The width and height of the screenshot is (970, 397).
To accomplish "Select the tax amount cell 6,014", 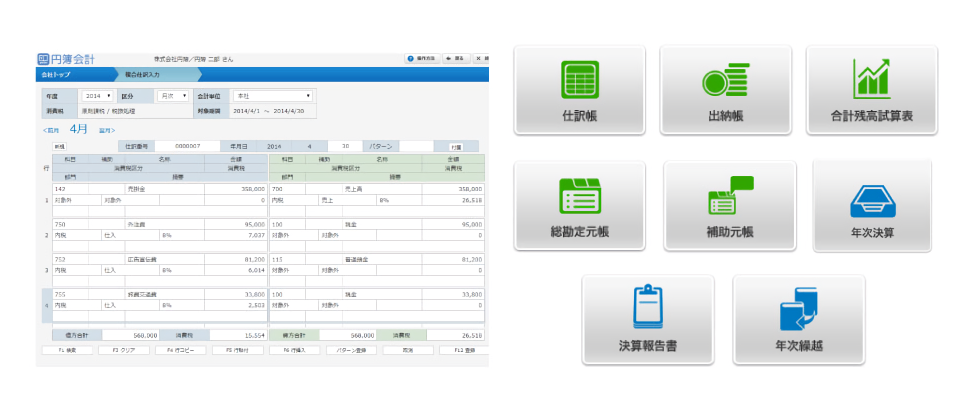I will [x=236, y=270].
